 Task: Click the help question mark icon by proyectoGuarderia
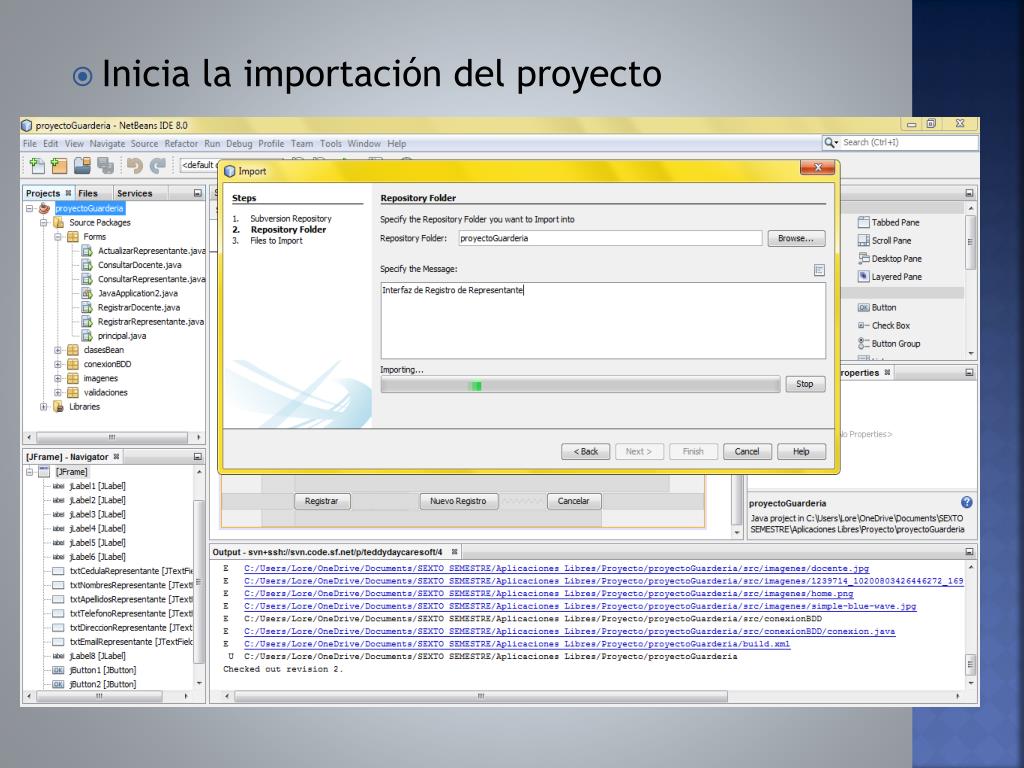[967, 502]
